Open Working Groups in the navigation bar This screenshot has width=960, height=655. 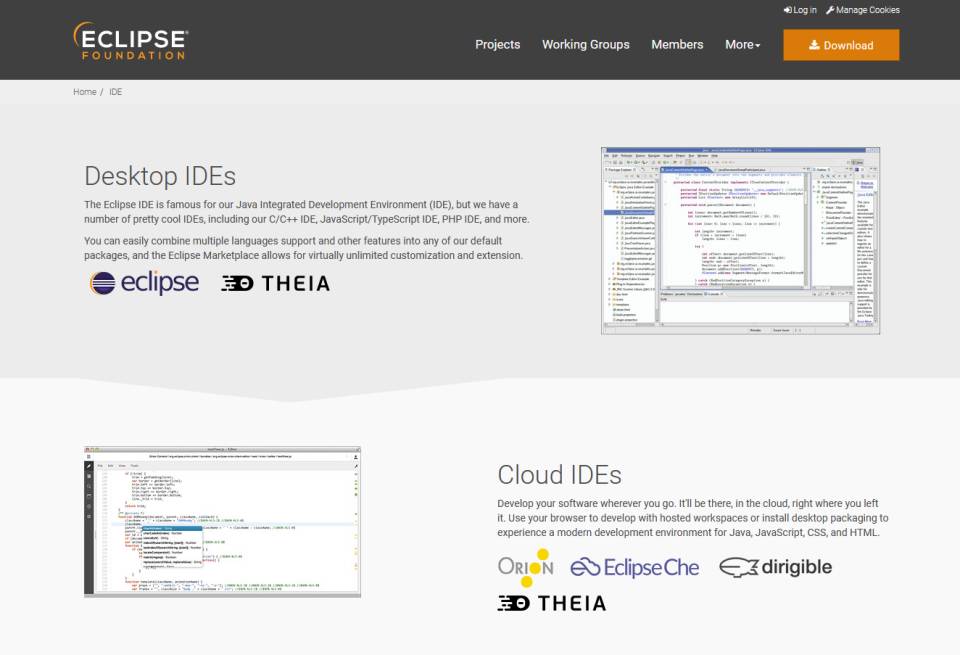tap(585, 45)
